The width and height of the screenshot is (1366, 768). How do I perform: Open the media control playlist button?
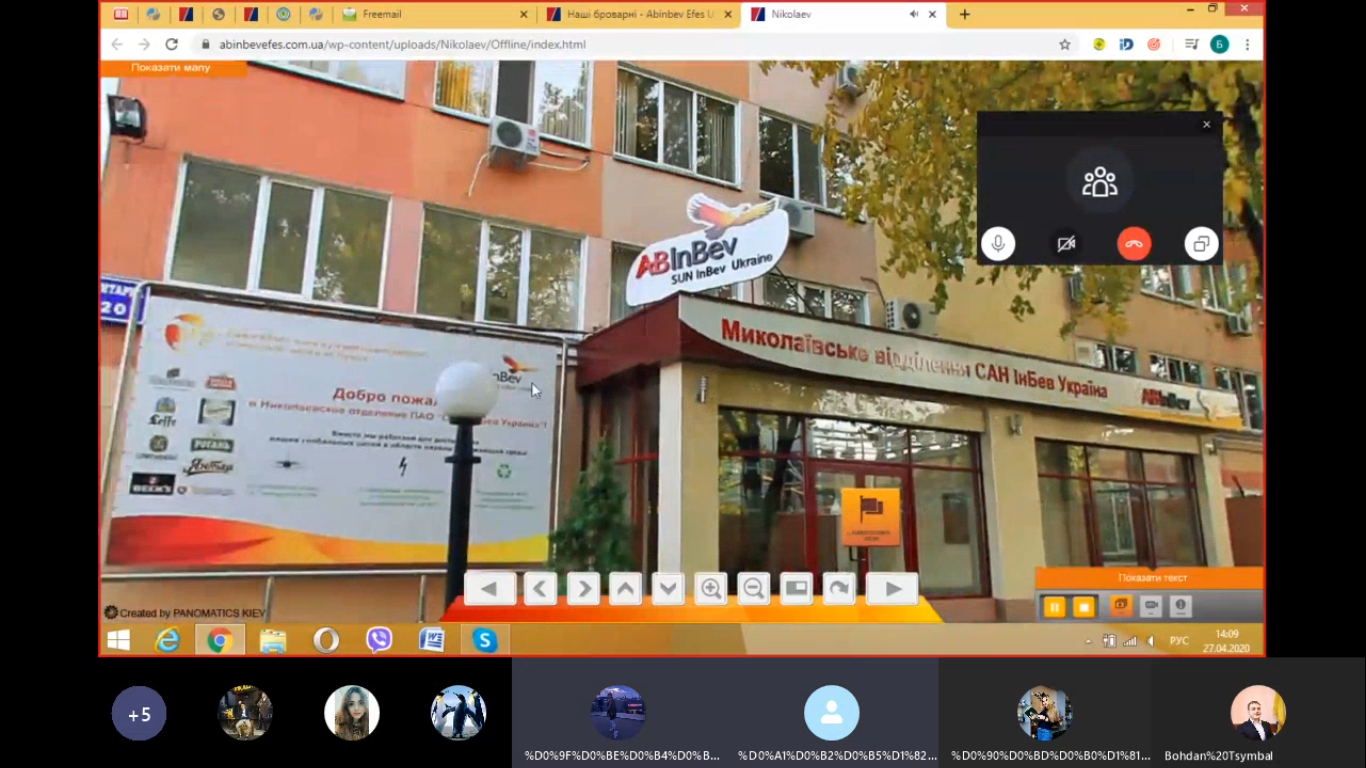[x=1190, y=44]
